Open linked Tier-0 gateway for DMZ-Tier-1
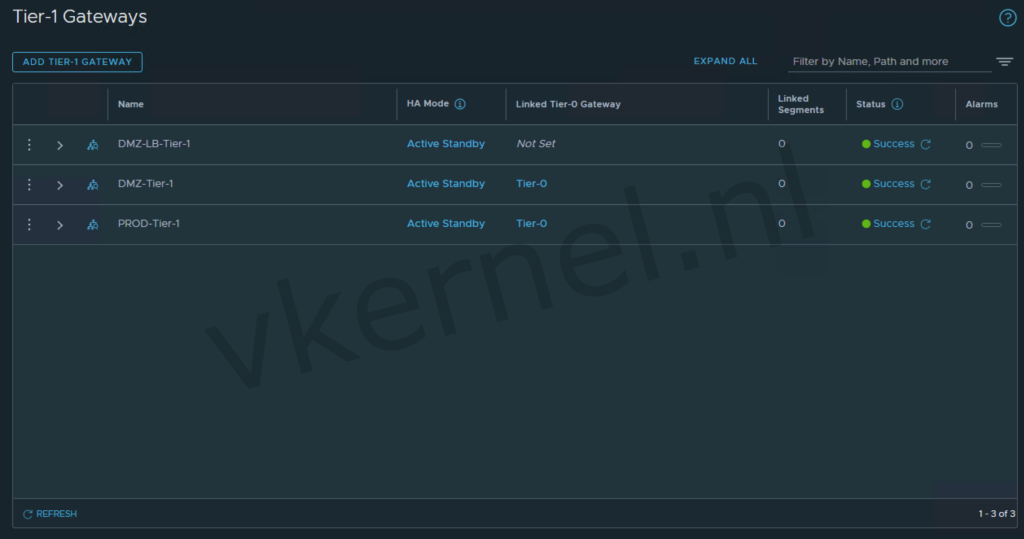Viewport: 1024px width, 539px height. (x=531, y=184)
